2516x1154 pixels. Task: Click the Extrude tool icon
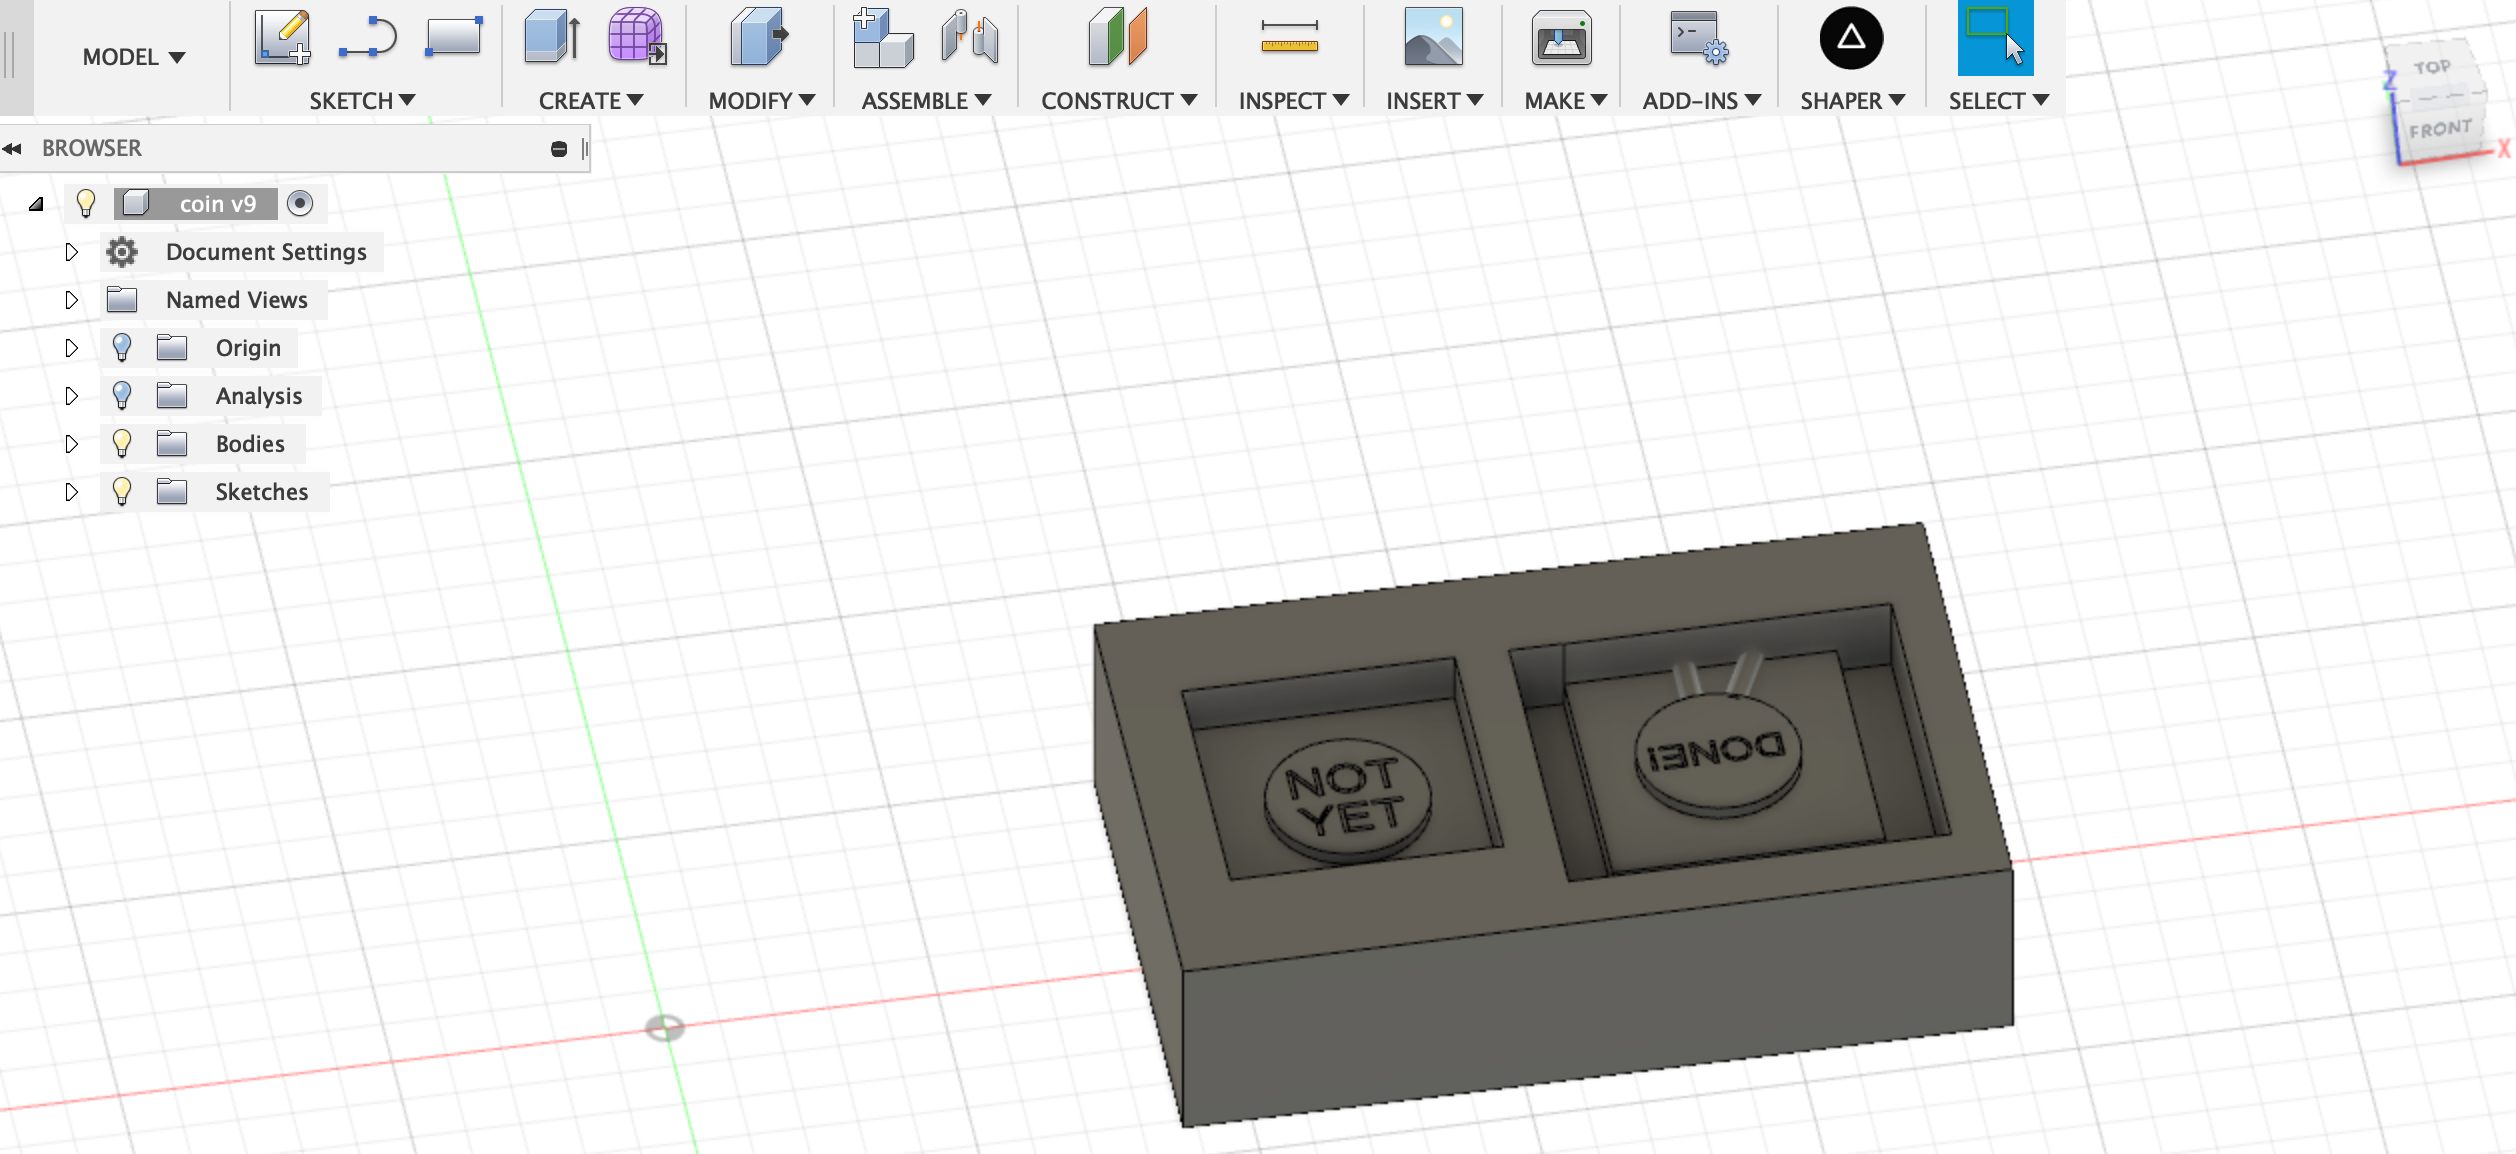click(x=552, y=38)
